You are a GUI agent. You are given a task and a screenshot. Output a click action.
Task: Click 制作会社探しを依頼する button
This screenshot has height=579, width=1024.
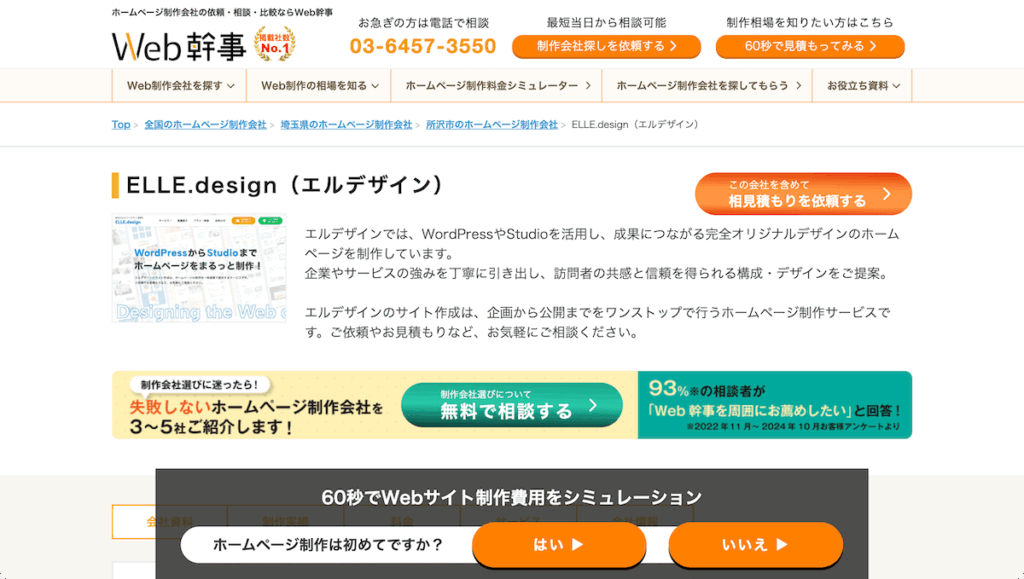pyautogui.click(x=606, y=46)
